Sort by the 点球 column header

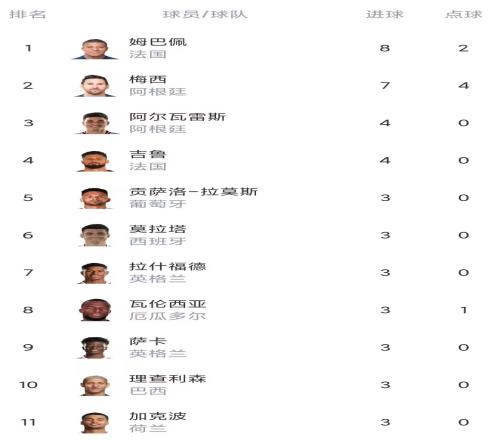tap(464, 14)
